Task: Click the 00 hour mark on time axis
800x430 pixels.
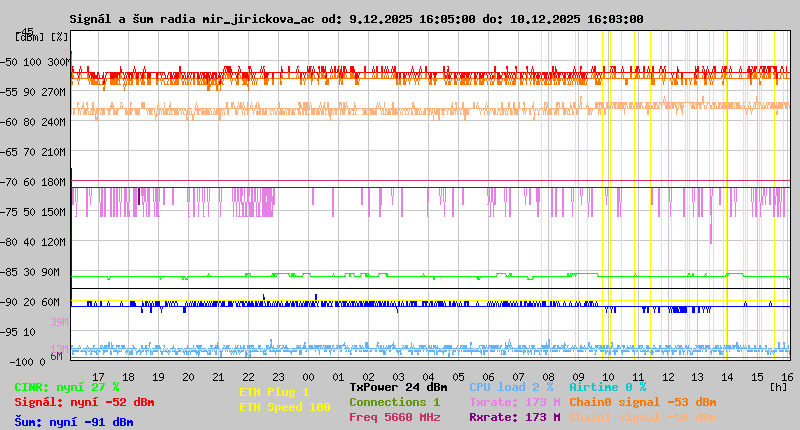Action: tap(308, 376)
